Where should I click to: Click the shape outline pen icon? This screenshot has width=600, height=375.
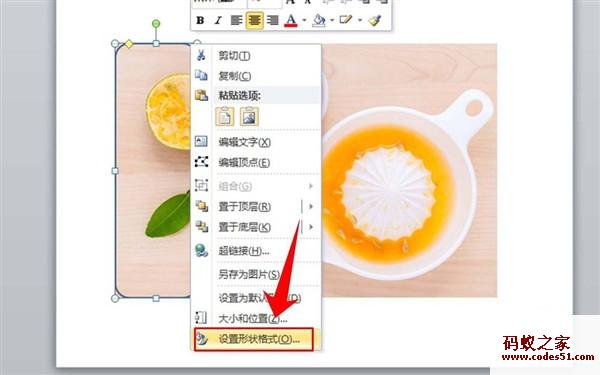pyautogui.click(x=346, y=20)
